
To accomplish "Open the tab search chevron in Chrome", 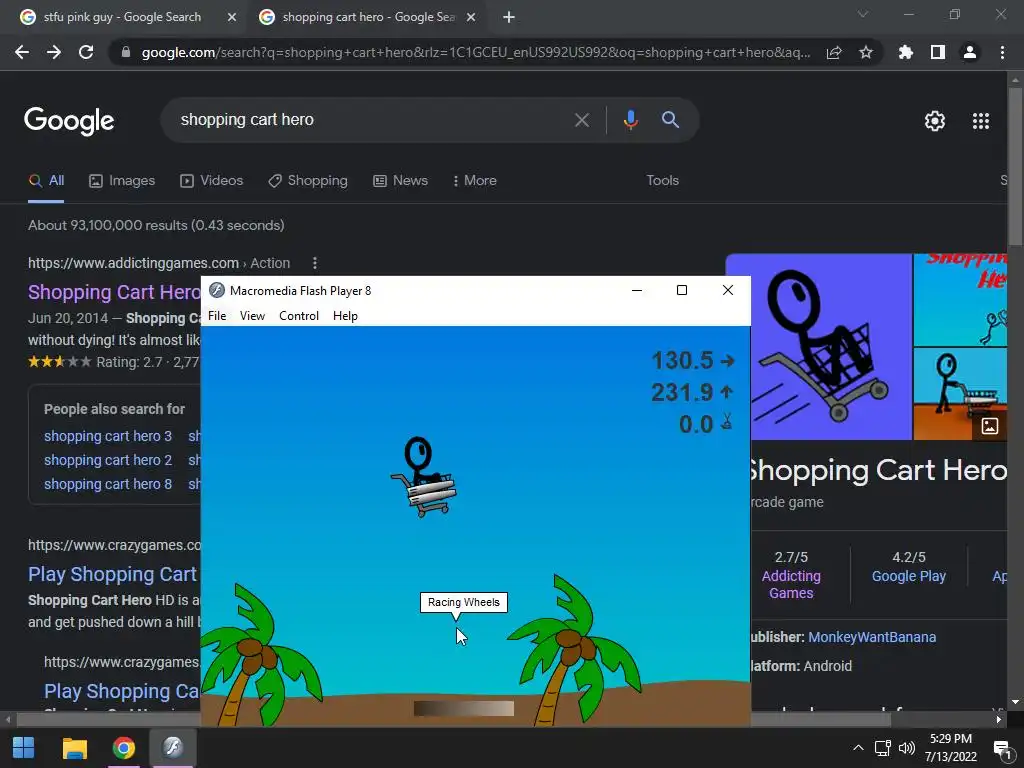I will pos(863,14).
